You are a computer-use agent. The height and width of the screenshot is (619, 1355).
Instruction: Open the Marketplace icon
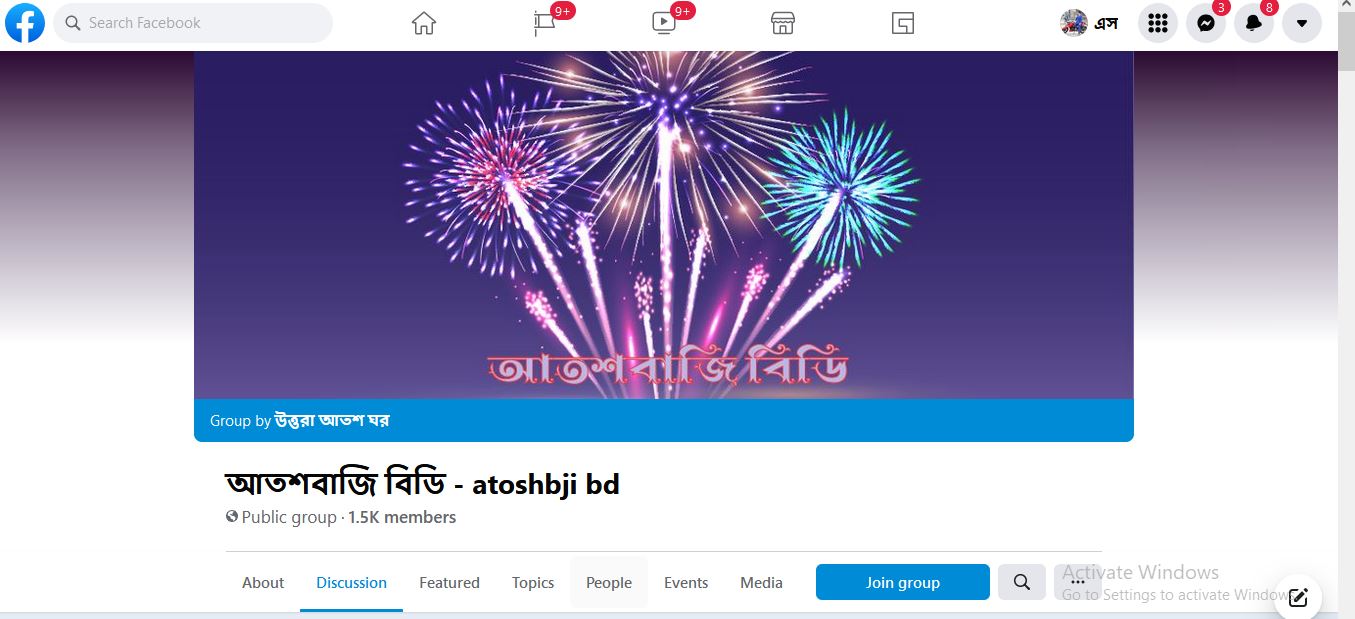click(x=783, y=23)
